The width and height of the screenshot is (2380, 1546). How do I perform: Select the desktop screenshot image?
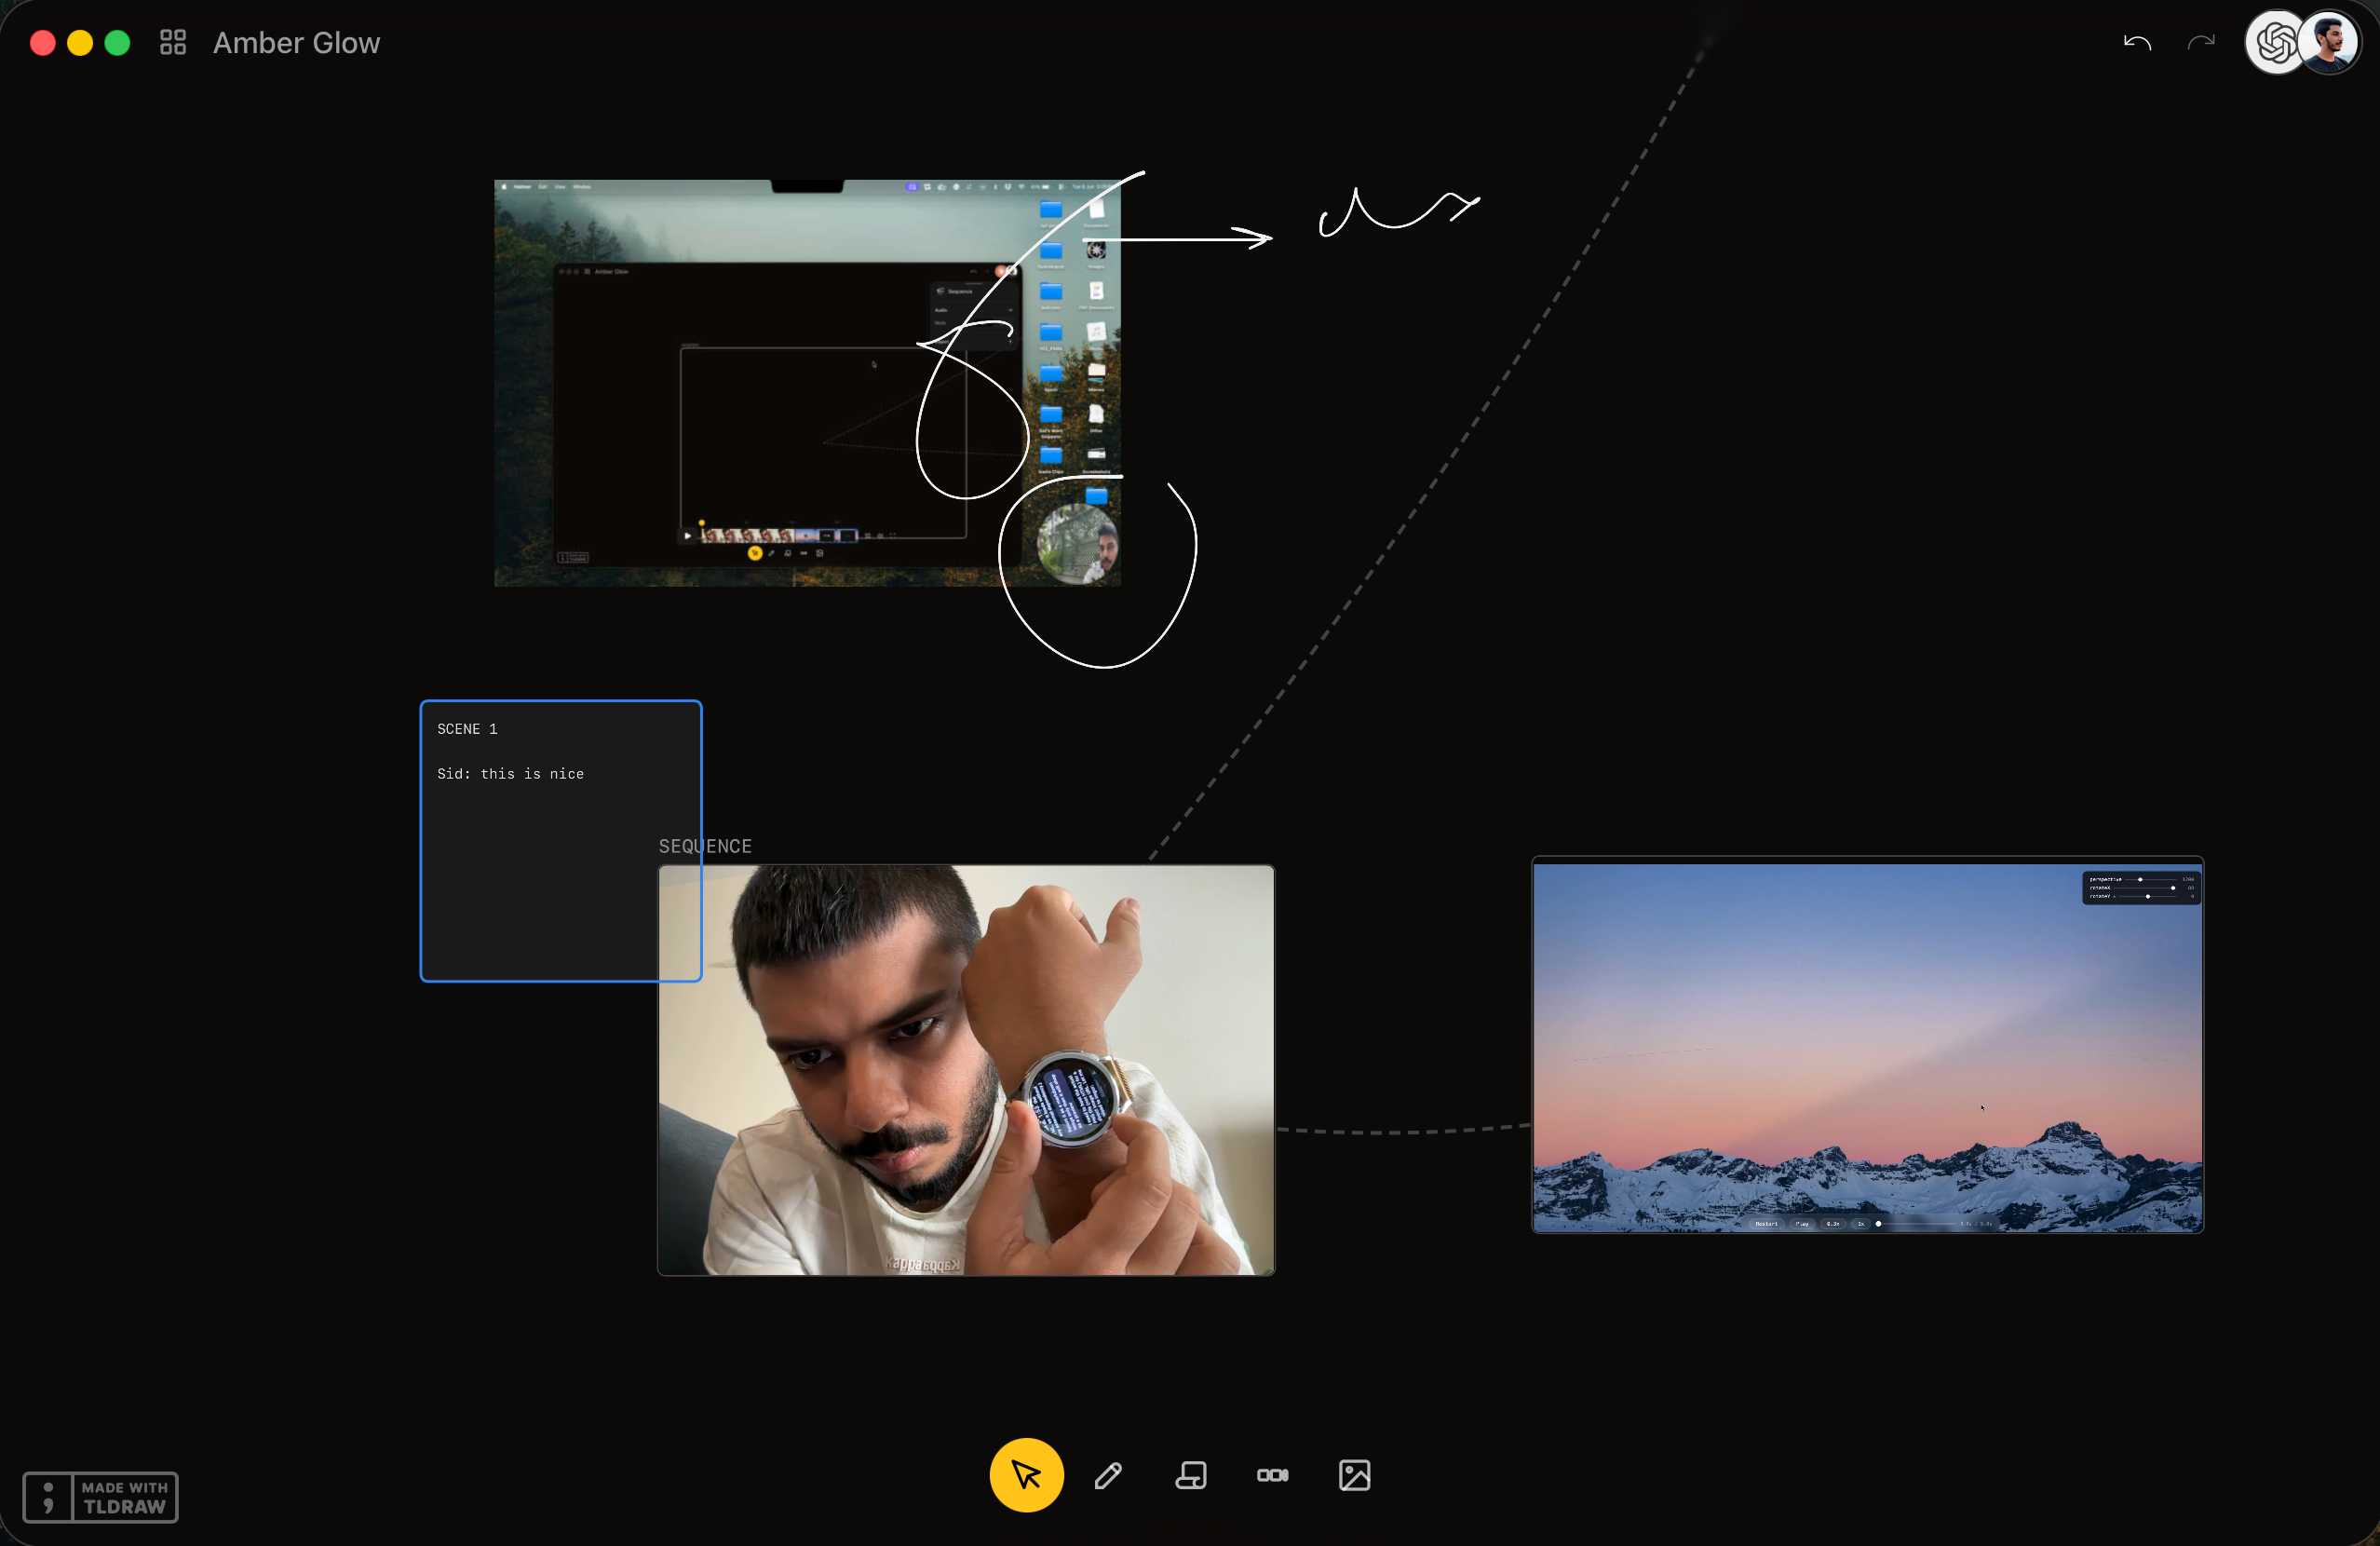click(807, 382)
